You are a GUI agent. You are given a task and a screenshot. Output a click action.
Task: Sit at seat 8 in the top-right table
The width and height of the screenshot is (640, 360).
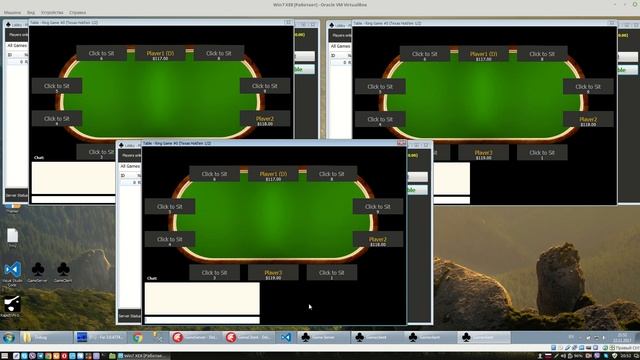[542, 55]
